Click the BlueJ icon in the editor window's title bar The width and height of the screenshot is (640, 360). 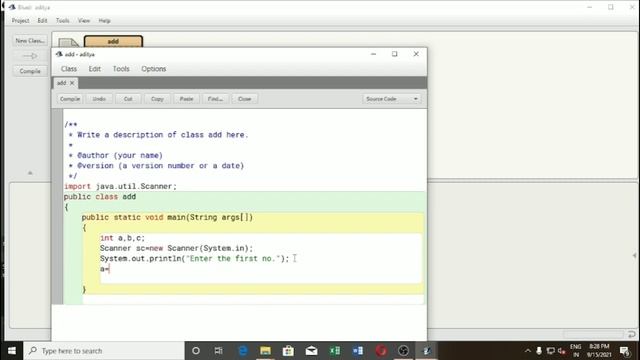(x=59, y=54)
